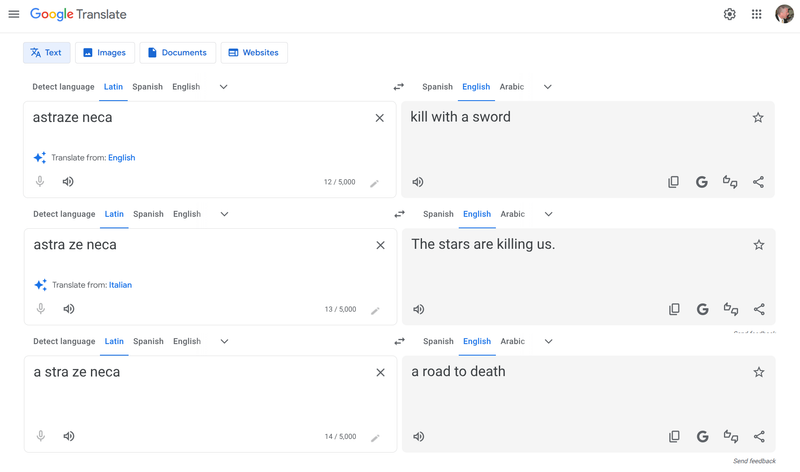Open the Google apps grid
The height and width of the screenshot is (472, 800).
[x=756, y=14]
